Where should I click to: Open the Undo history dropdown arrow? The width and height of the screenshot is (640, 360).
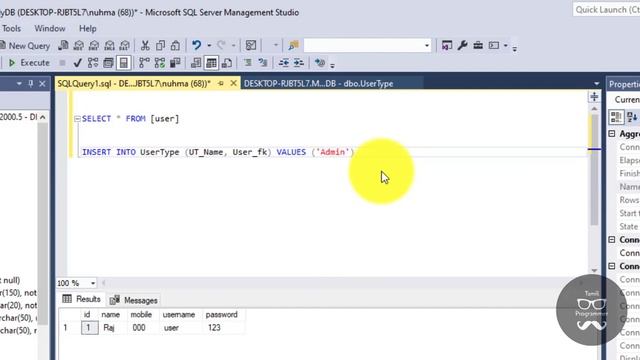(x=209, y=45)
